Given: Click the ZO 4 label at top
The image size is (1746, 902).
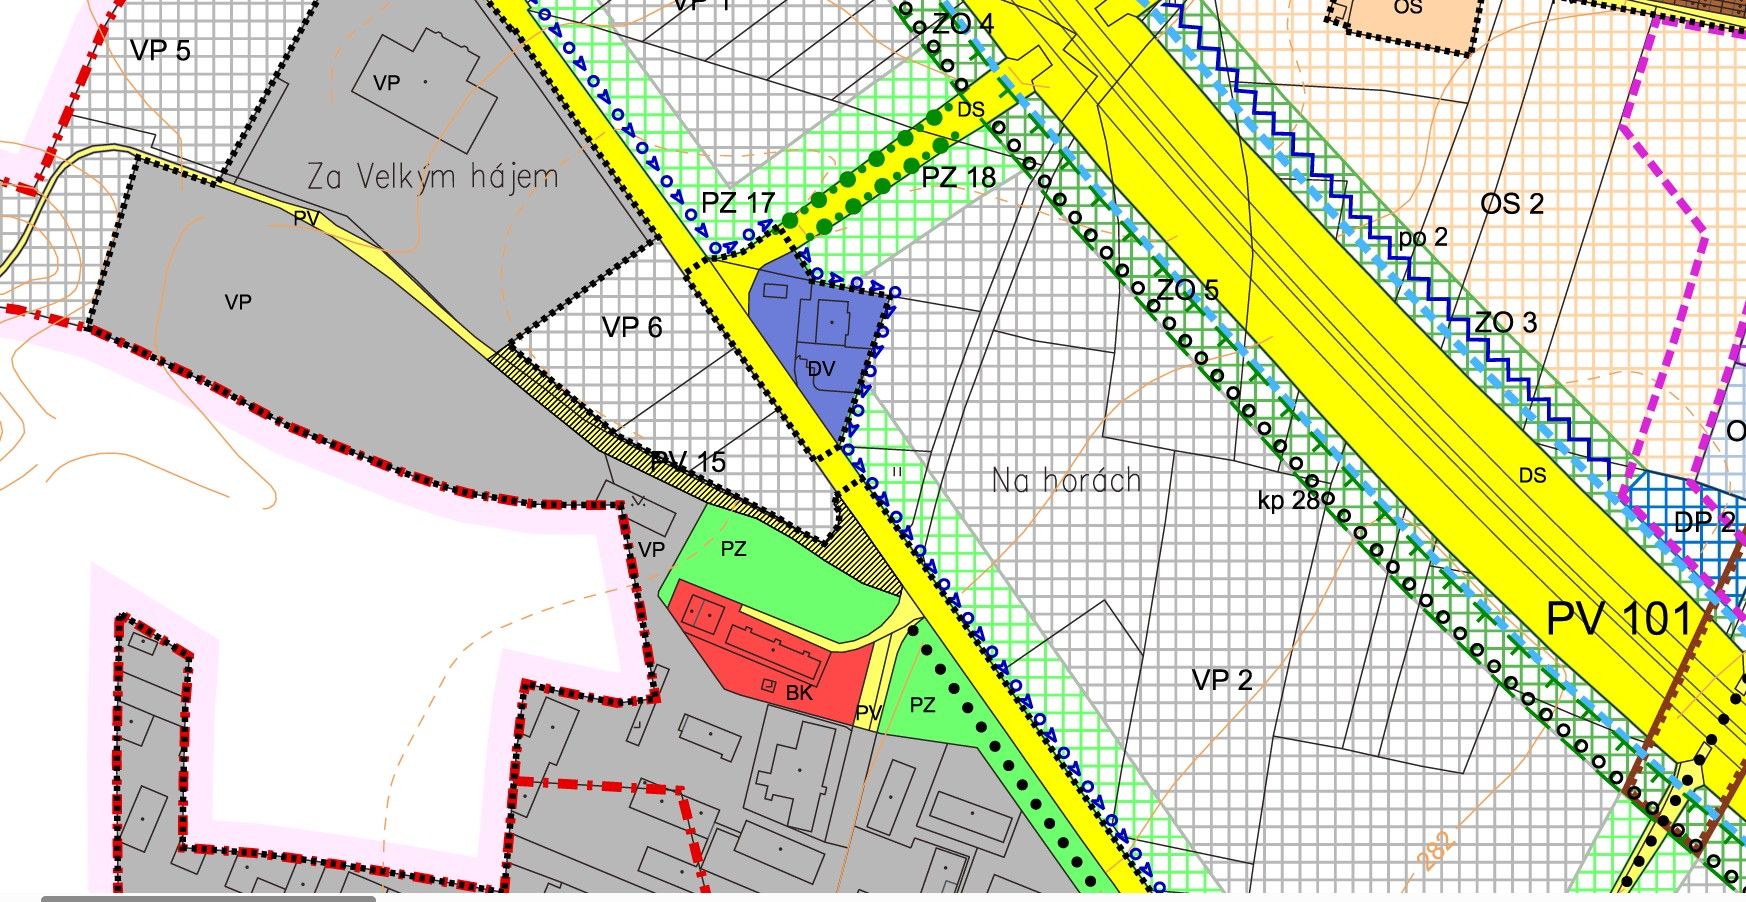Looking at the screenshot, I should (x=961, y=23).
